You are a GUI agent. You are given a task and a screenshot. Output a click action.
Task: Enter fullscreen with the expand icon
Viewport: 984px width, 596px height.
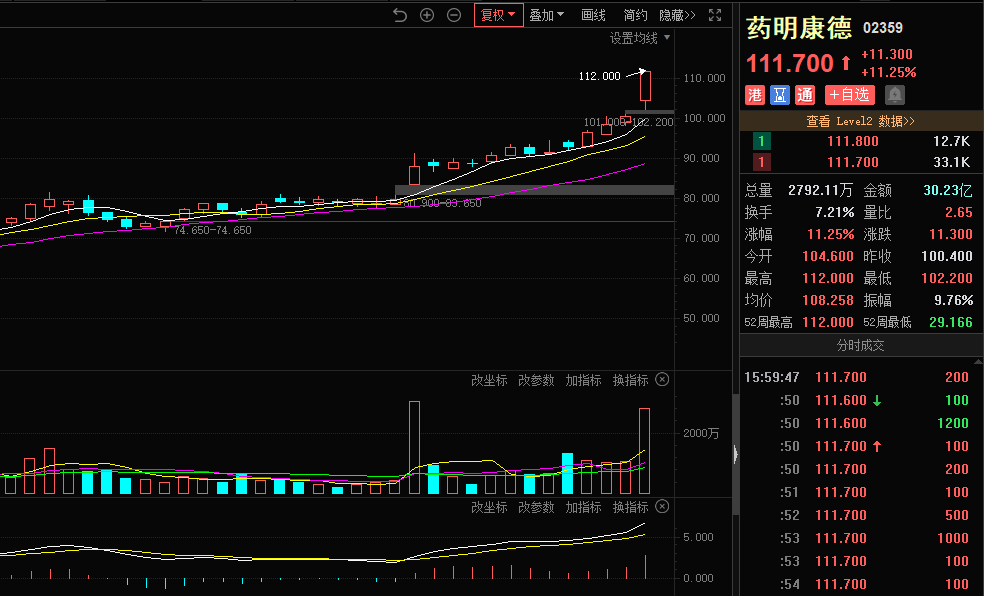715,15
